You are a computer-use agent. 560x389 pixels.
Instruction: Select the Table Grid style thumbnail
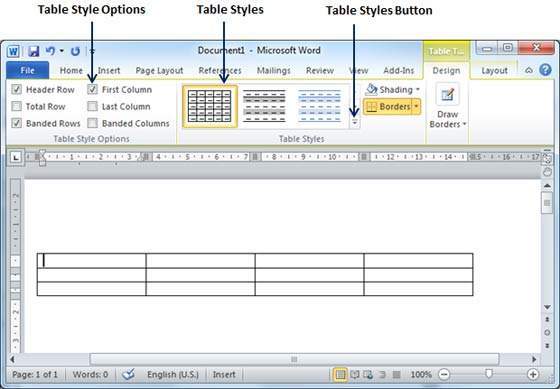click(210, 106)
